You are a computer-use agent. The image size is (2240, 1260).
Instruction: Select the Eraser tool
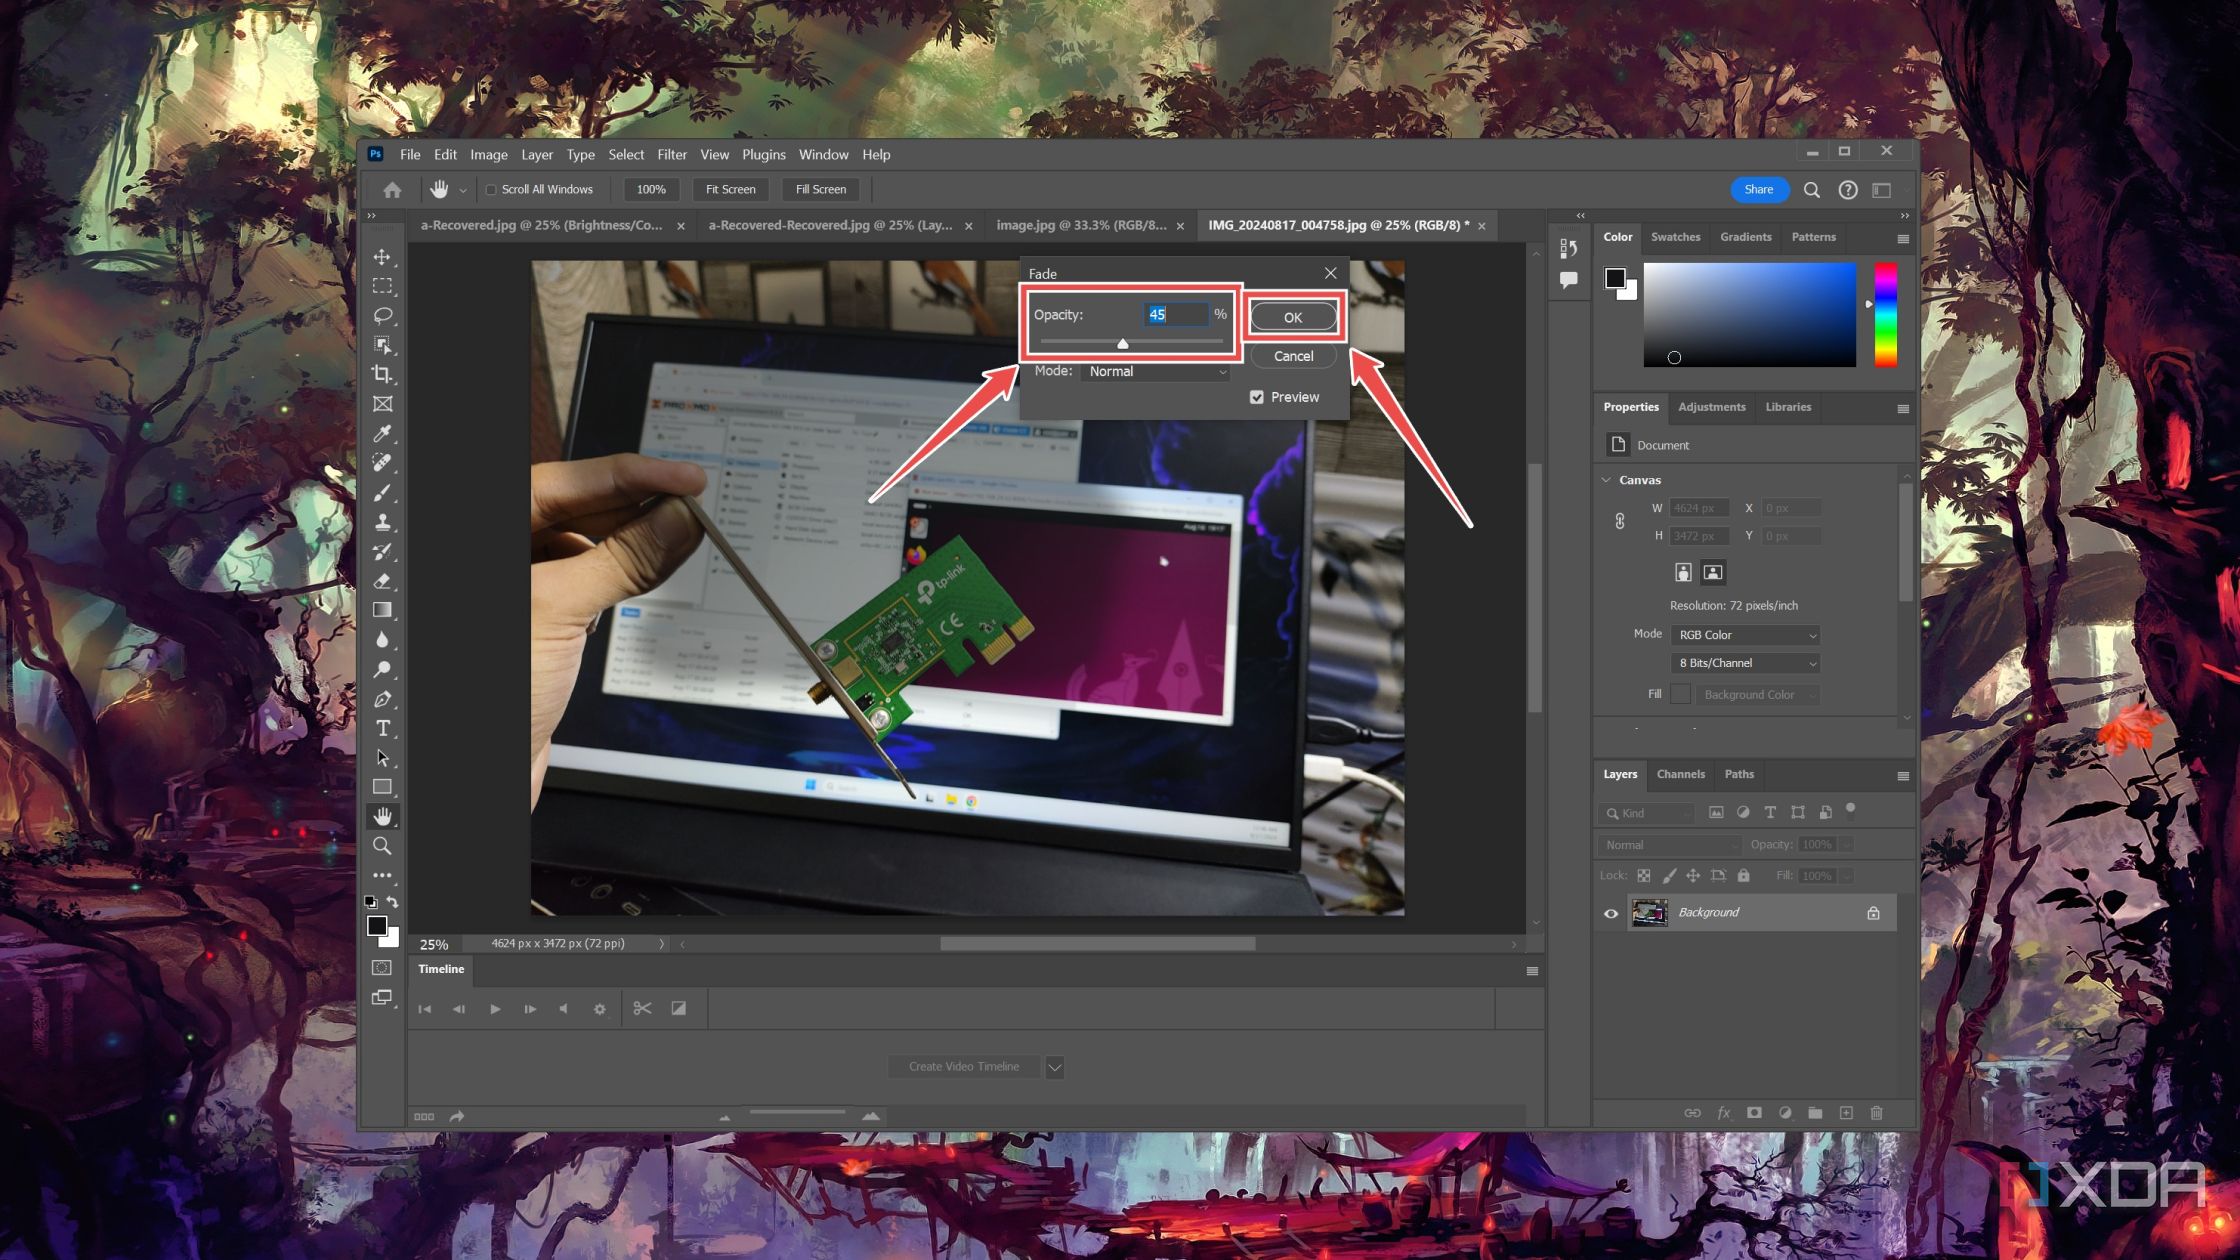coord(382,581)
